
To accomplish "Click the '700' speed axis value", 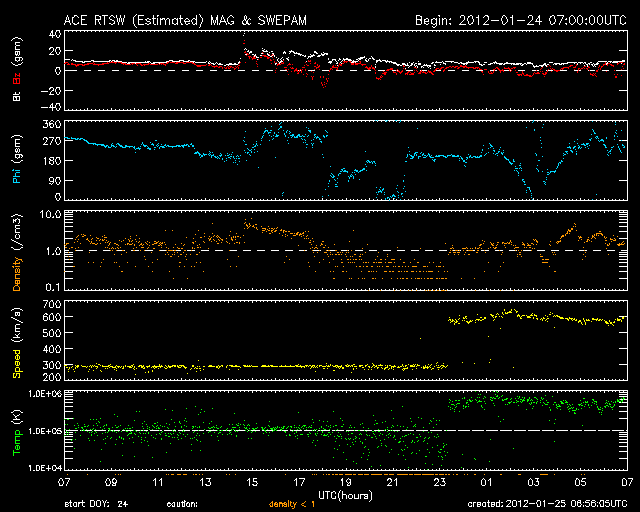I will pyautogui.click(x=52, y=304).
